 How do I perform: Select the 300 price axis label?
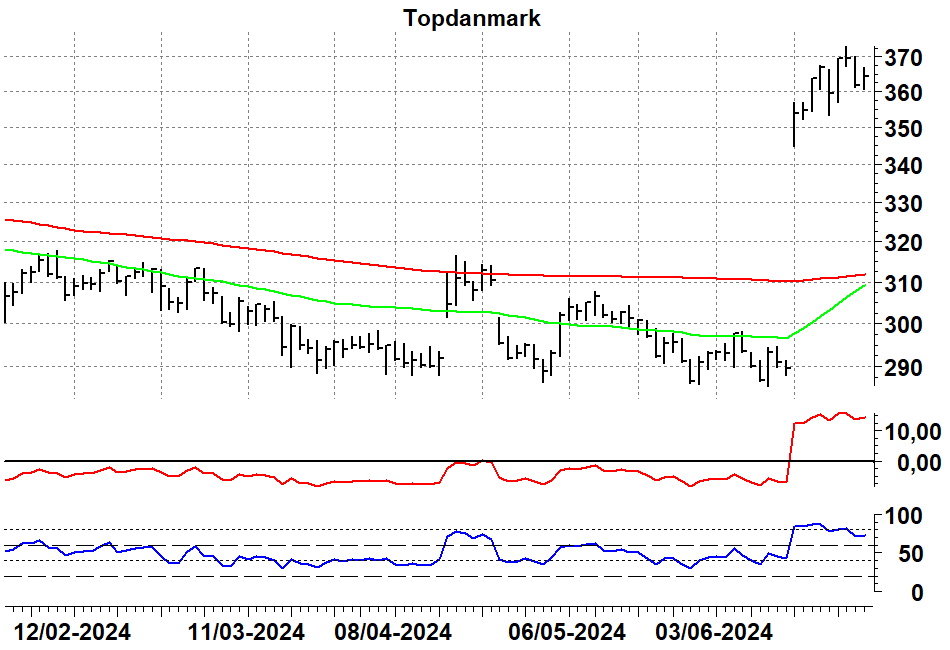click(x=903, y=324)
